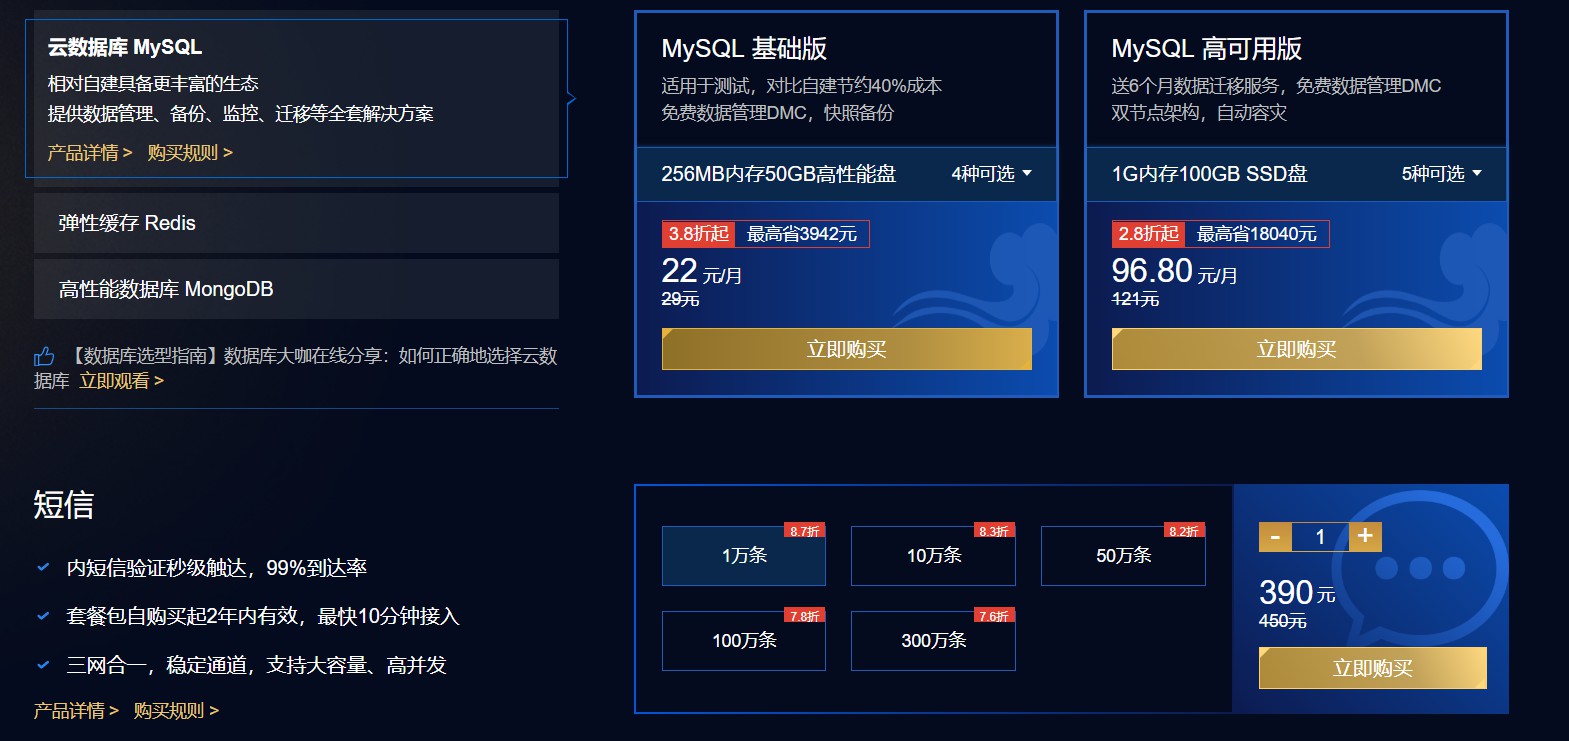Click the 2.8折起 discount badge

point(1148,234)
